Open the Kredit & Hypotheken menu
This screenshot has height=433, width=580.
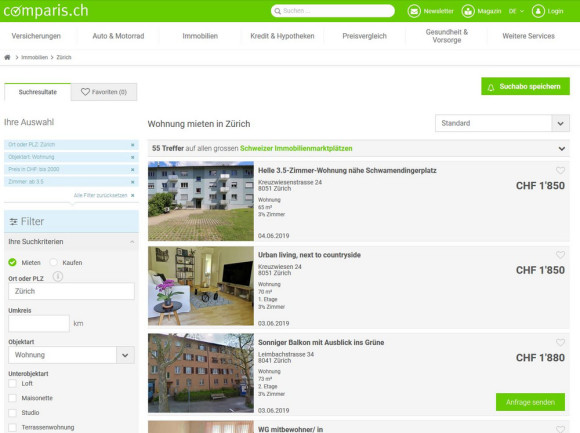282,36
